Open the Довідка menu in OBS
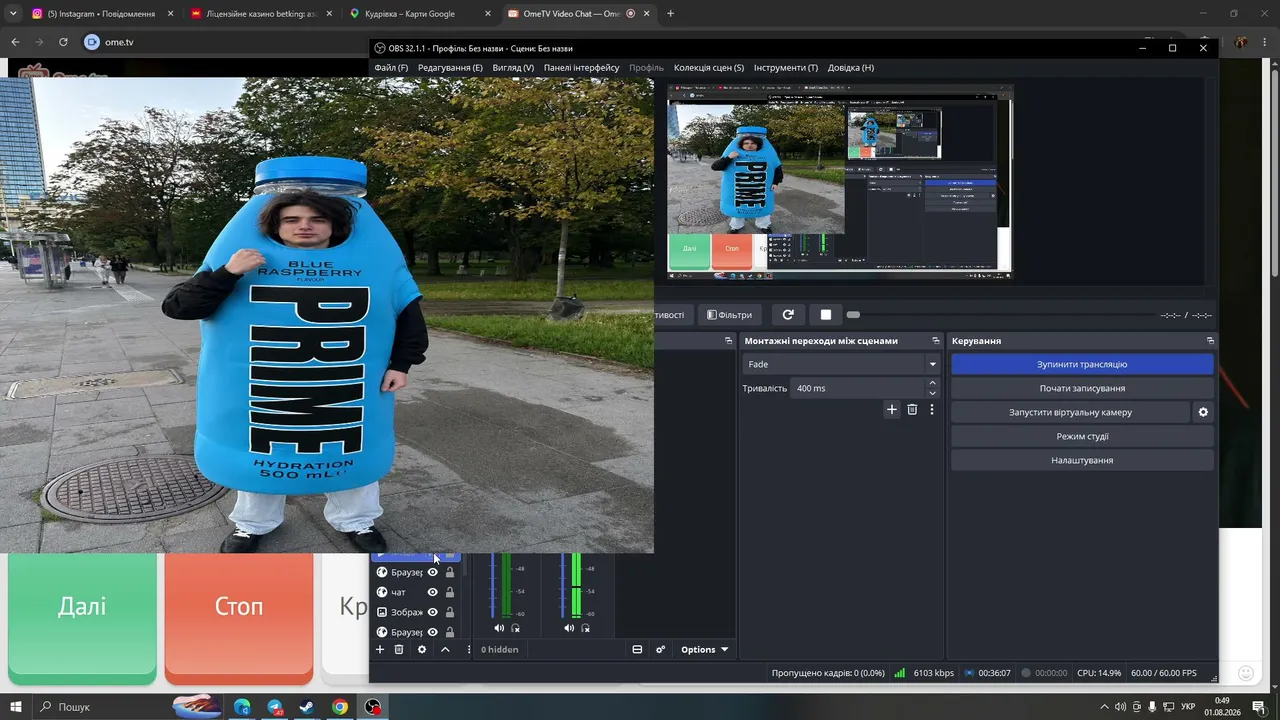1280x720 pixels. [x=851, y=68]
